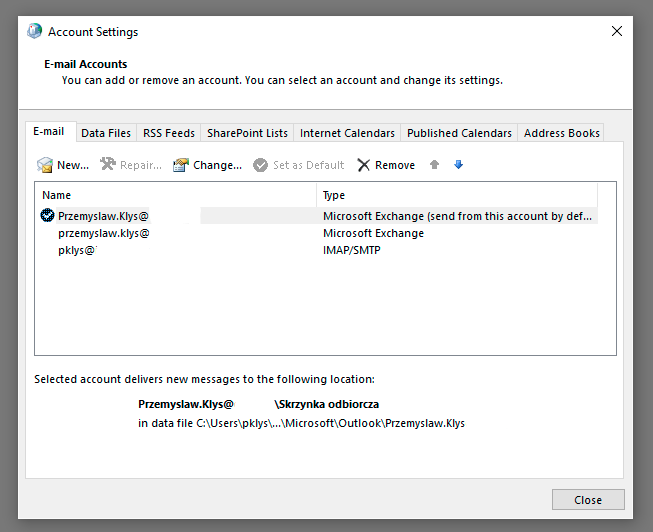Click the New account envelope icon

click(x=45, y=165)
